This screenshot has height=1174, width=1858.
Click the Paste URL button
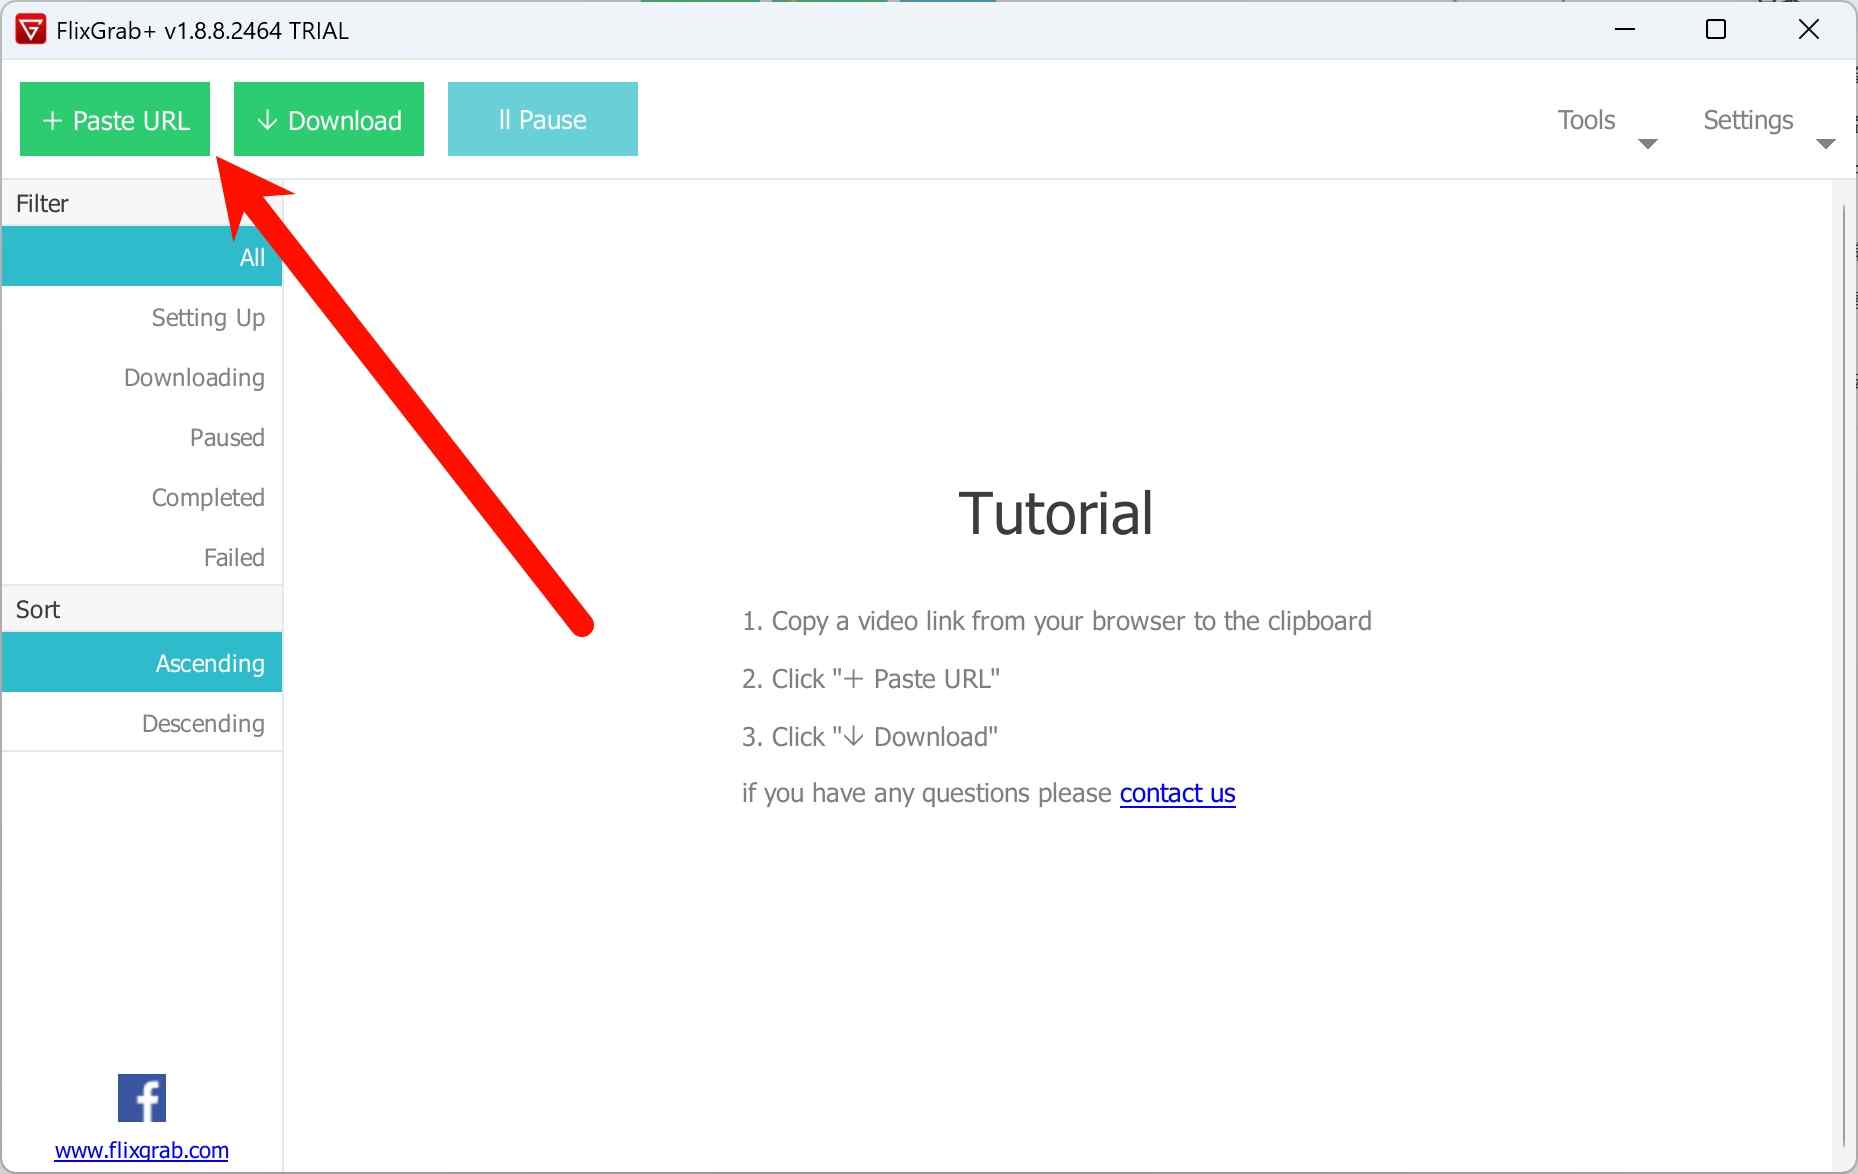115,119
